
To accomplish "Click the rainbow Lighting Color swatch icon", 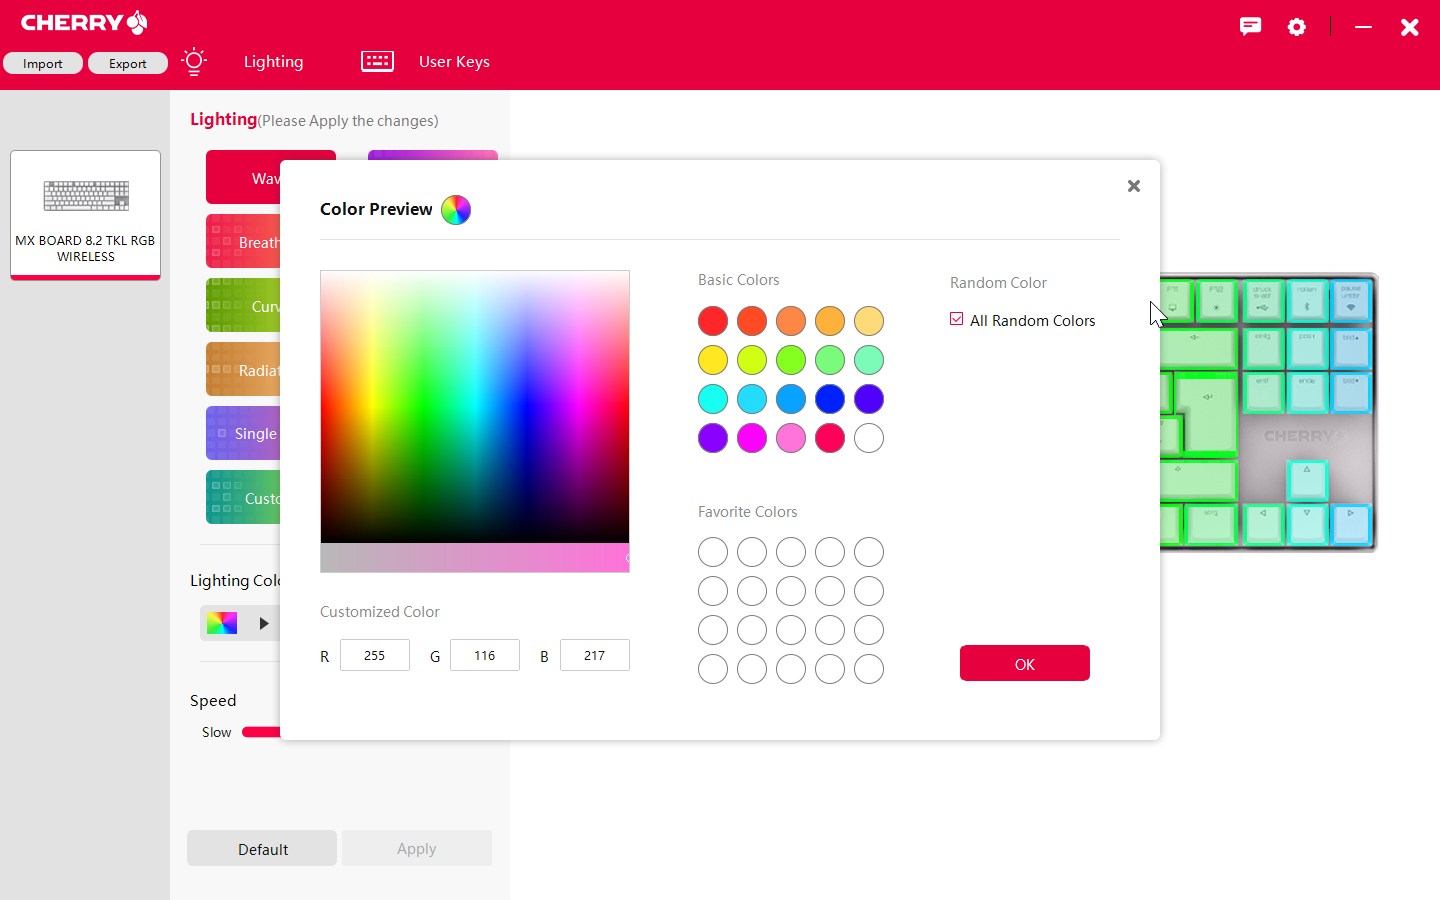I will tap(222, 623).
